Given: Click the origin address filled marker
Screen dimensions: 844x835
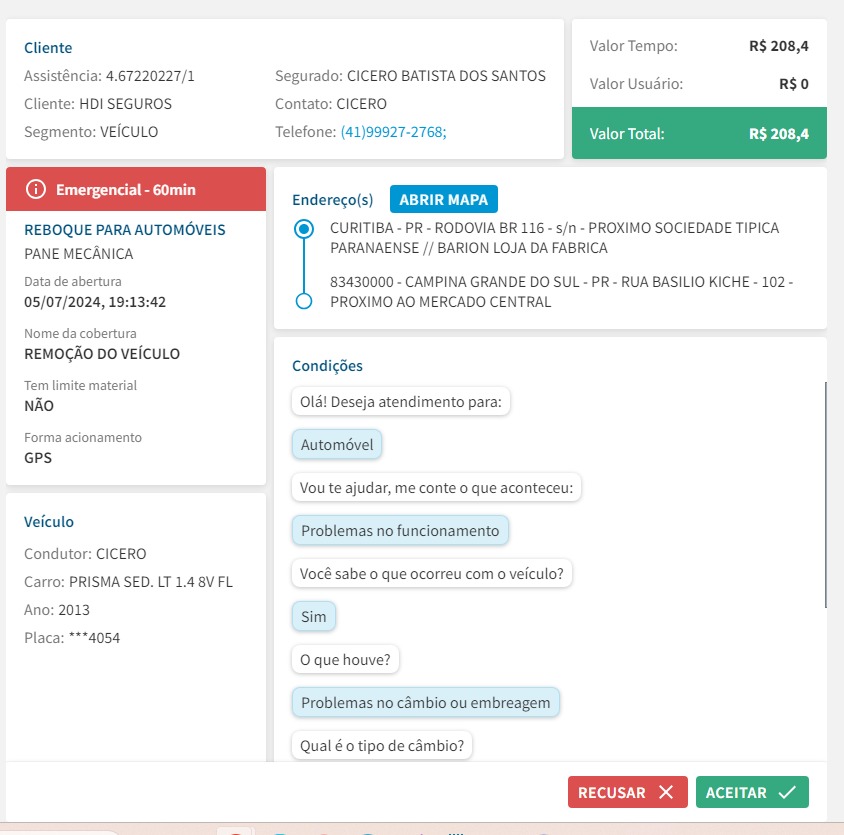Looking at the screenshot, I should pyautogui.click(x=304, y=229).
